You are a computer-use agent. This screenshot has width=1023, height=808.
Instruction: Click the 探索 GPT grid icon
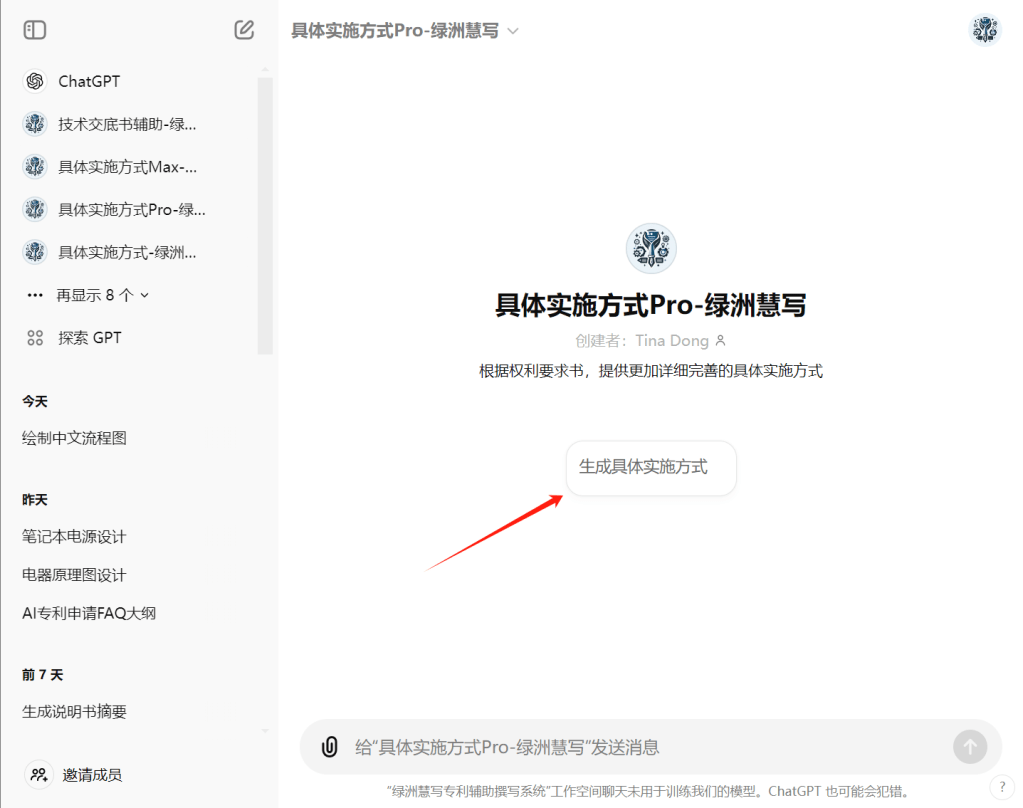tap(35, 338)
